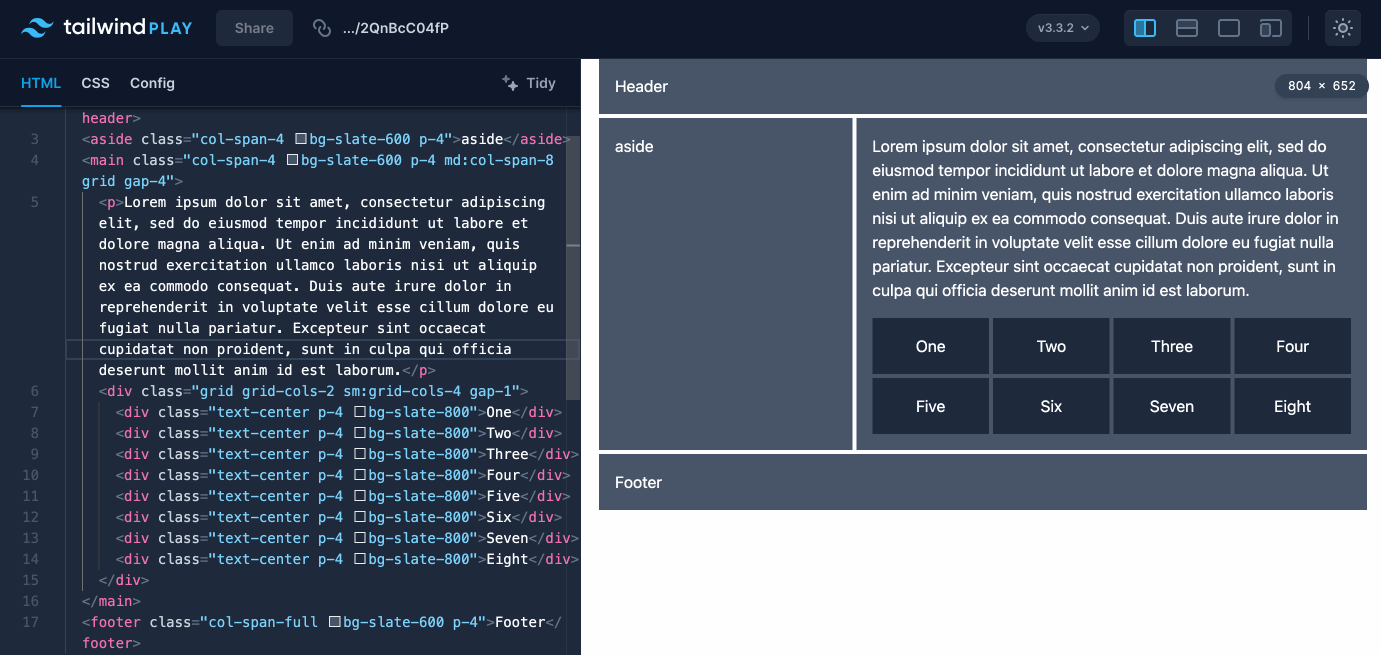Viewport: 1381px width, 655px height.
Task: Open the Config tab
Action: click(x=152, y=83)
